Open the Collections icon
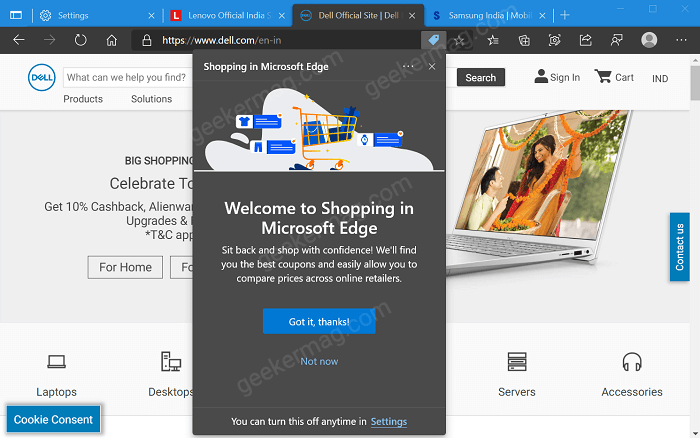 [524, 40]
